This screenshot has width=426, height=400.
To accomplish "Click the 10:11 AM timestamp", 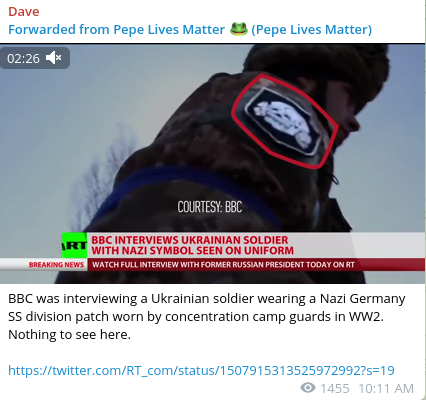I will pyautogui.click(x=386, y=388).
